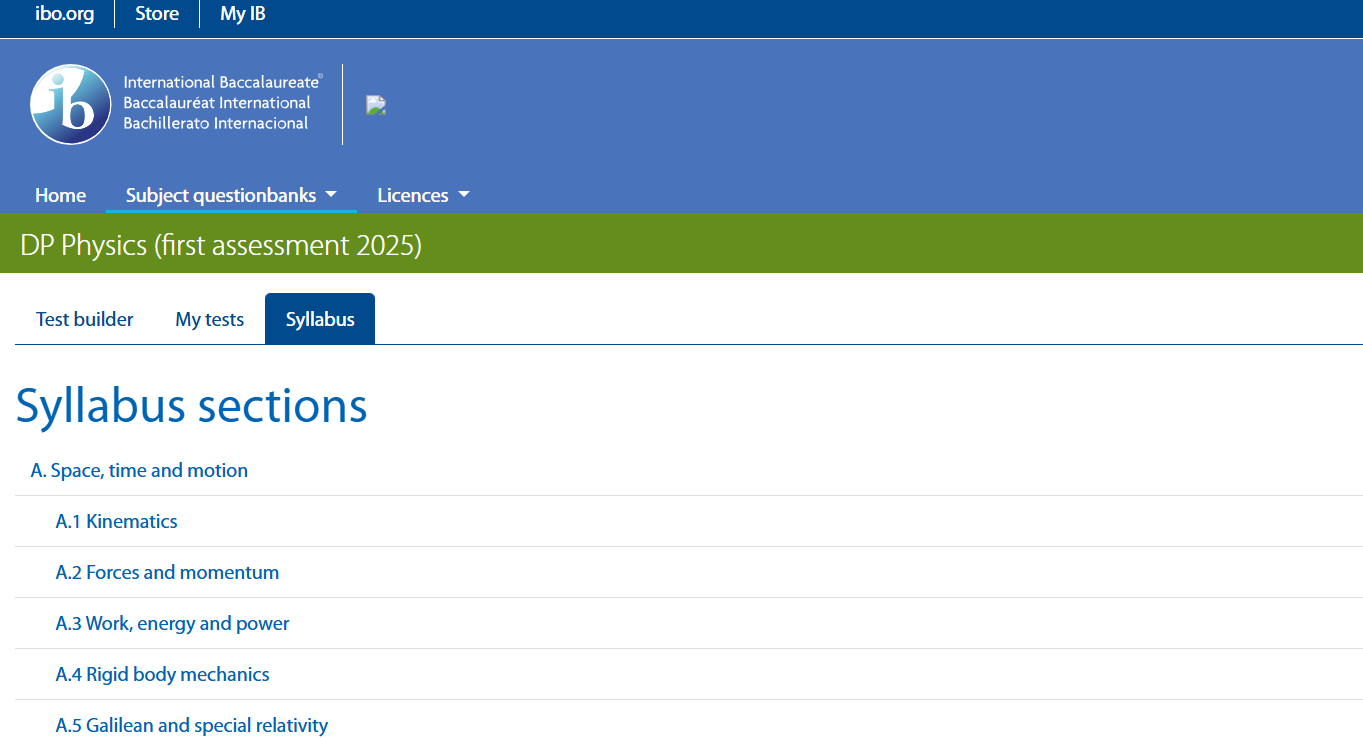Viewport: 1363px width, 738px height.
Task: Click the Syllabus sections heading
Action: click(192, 406)
